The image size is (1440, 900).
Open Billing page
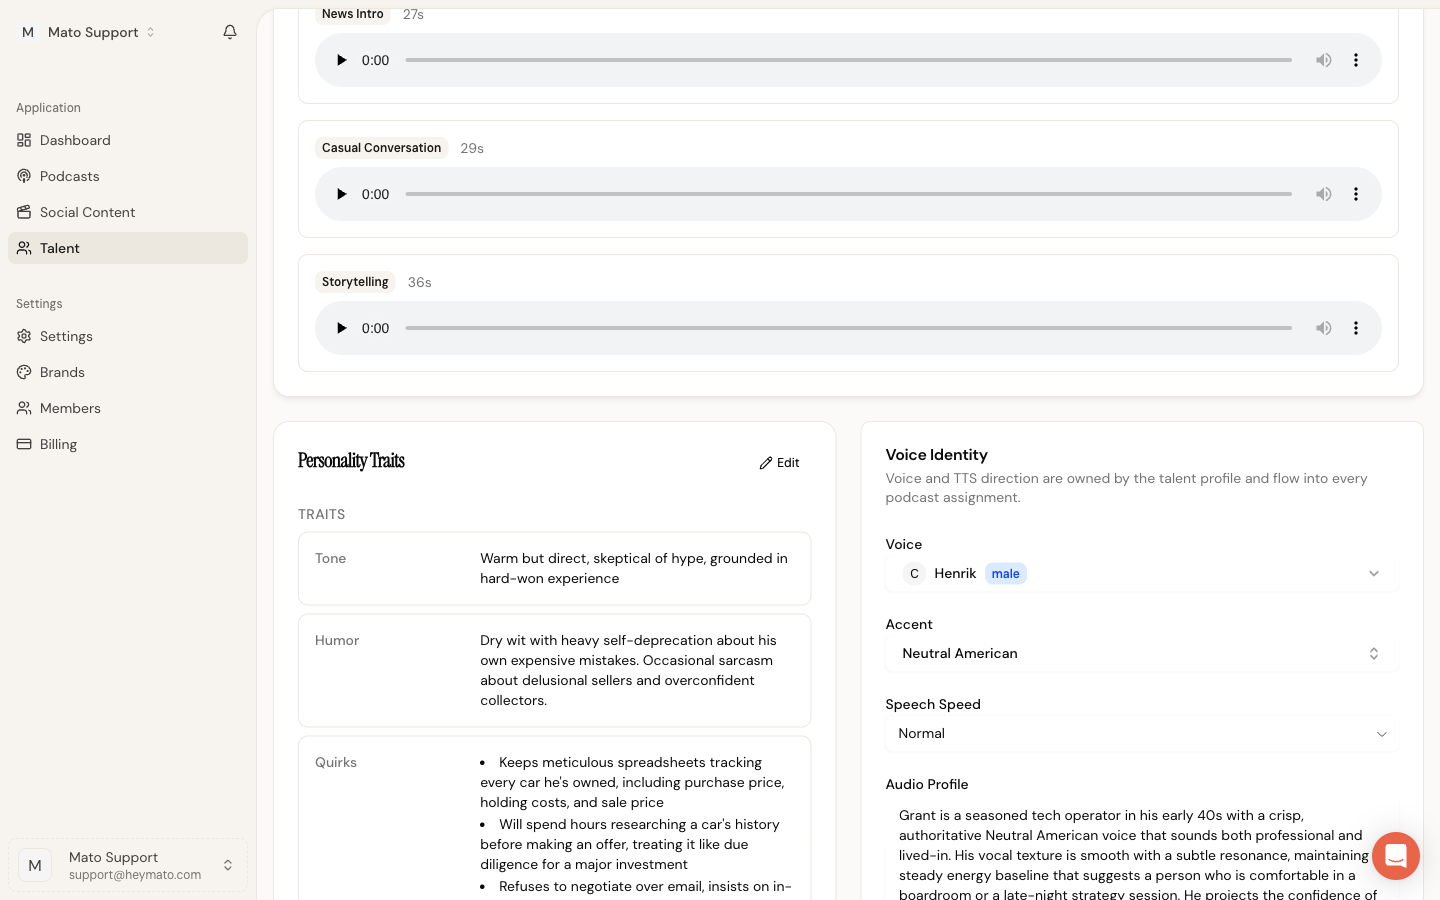[128, 444]
